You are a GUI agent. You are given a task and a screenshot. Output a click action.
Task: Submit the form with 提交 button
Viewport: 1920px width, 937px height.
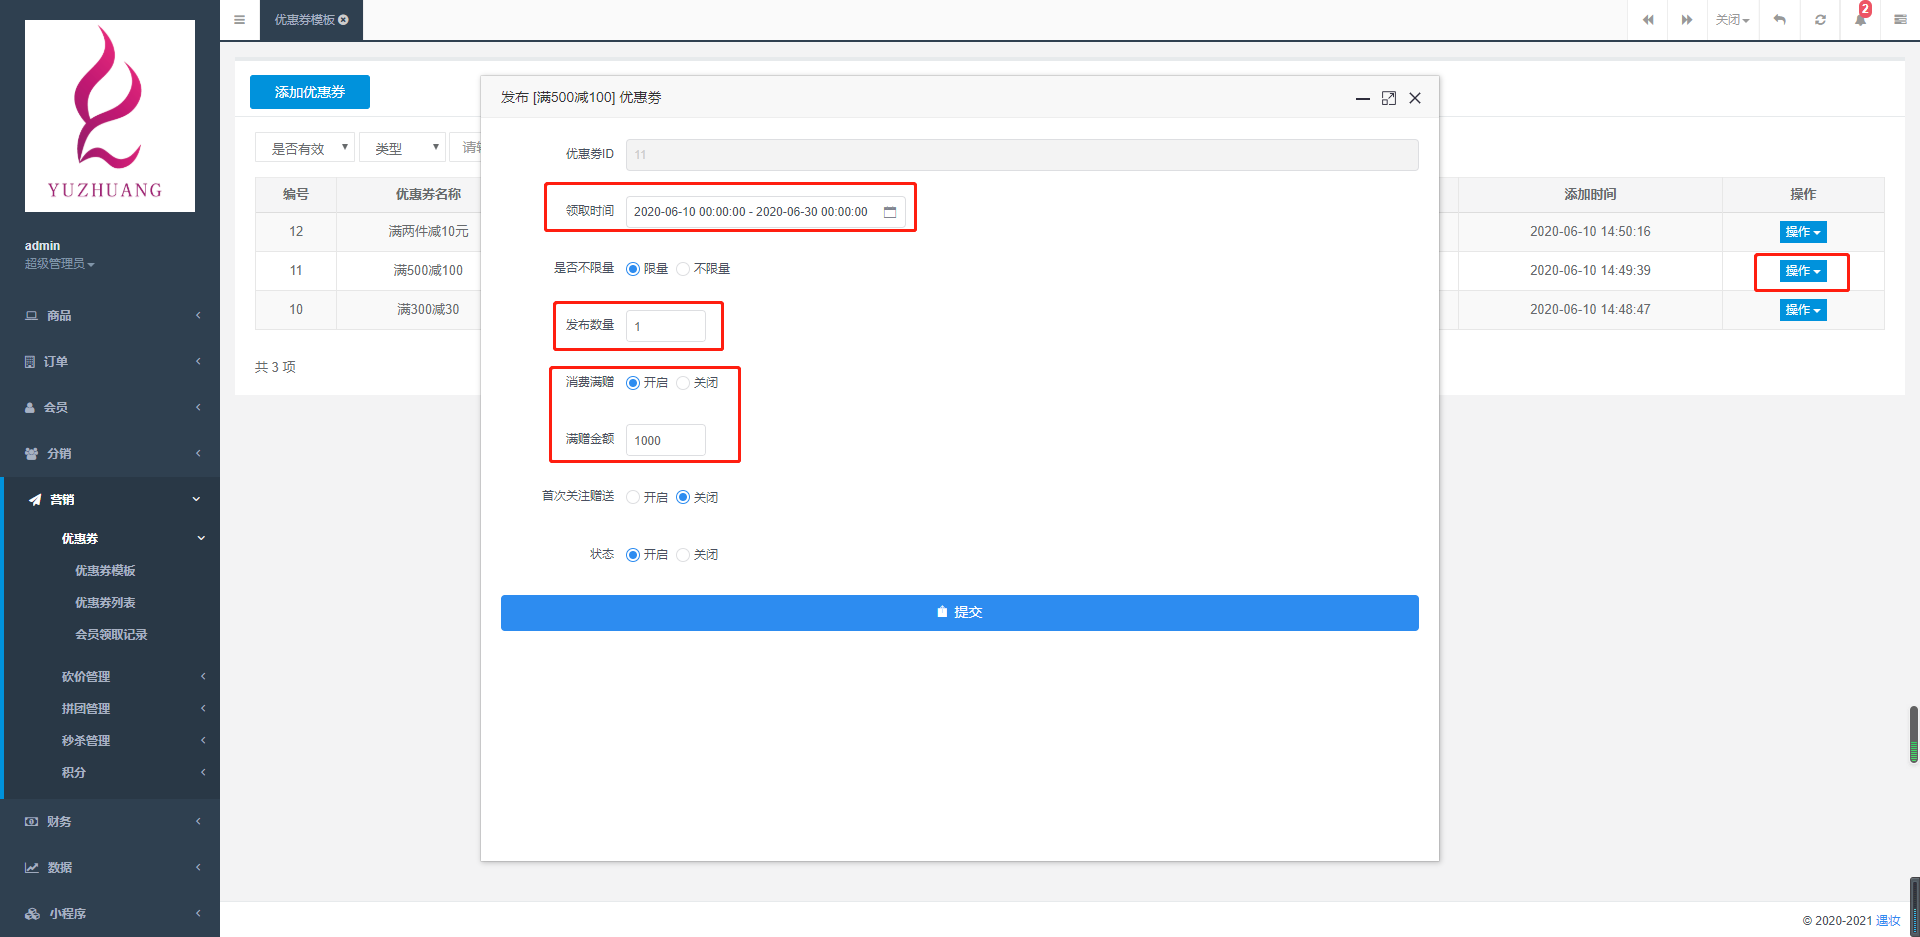(960, 613)
